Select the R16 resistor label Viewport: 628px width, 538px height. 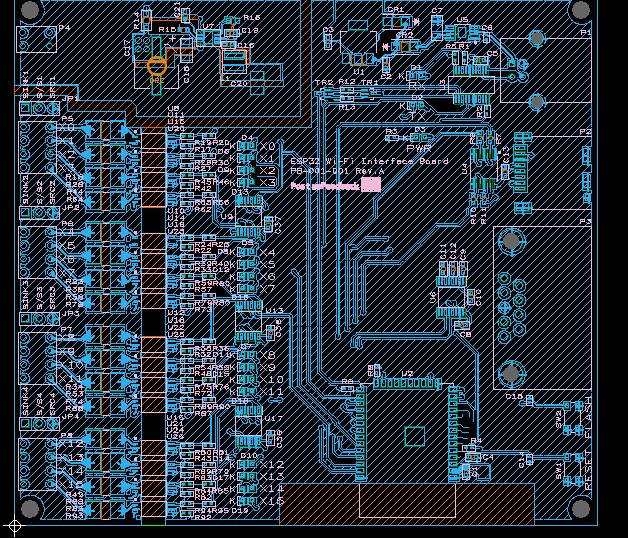click(x=252, y=18)
